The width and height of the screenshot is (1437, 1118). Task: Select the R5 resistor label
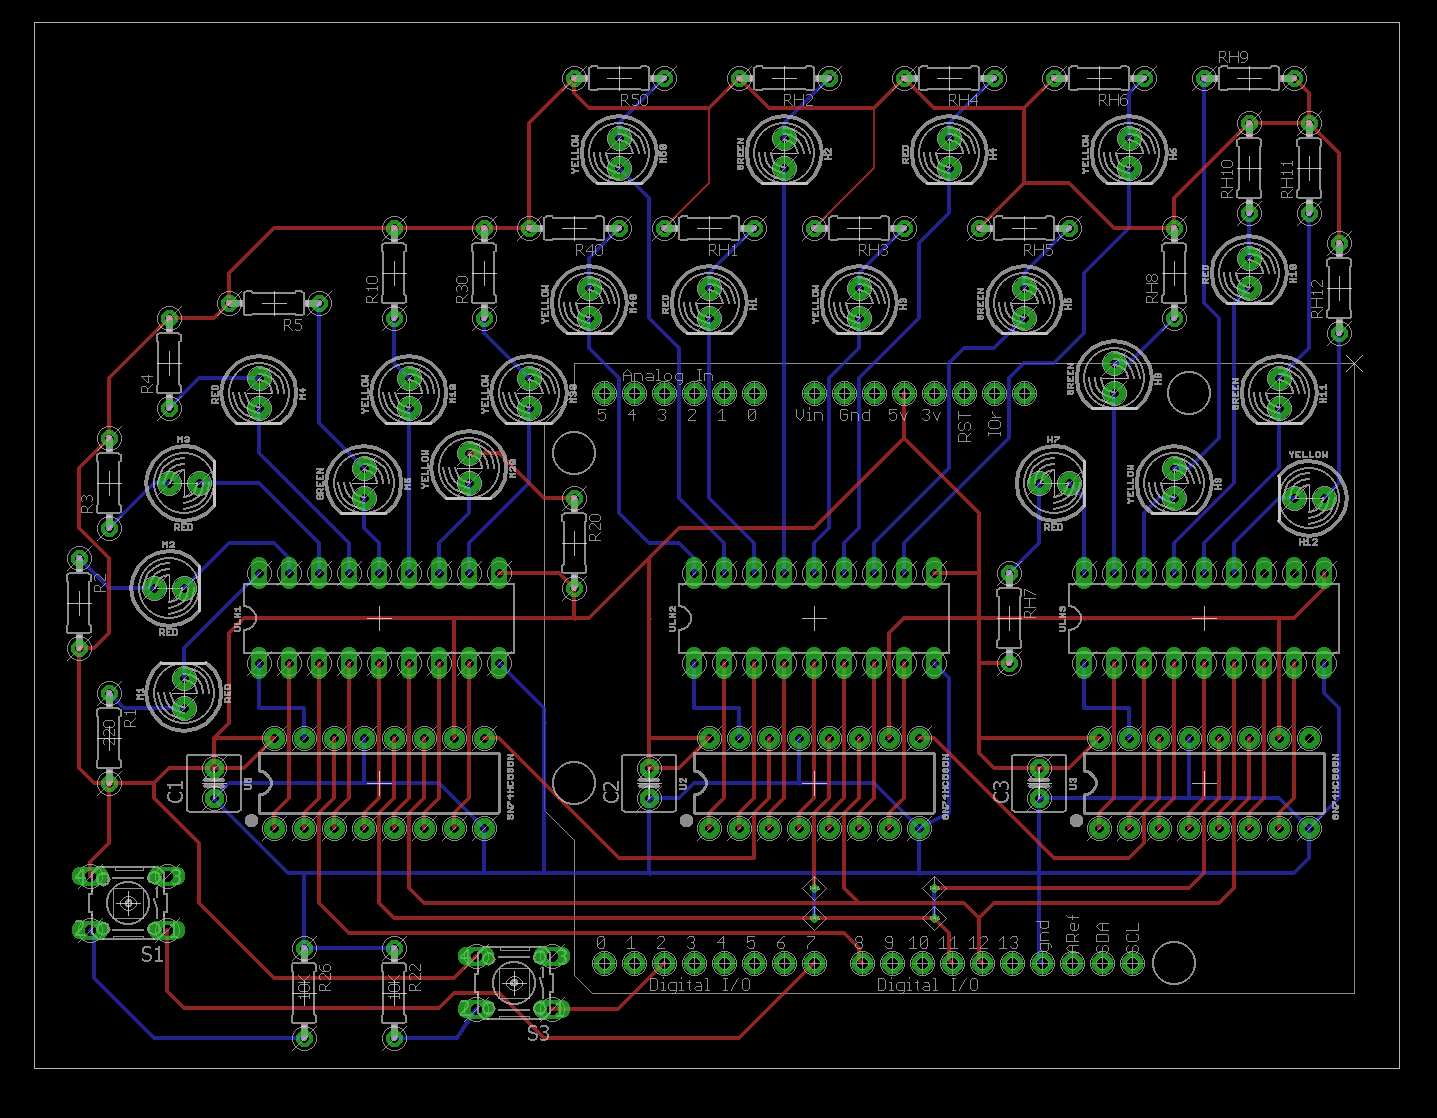(x=292, y=325)
